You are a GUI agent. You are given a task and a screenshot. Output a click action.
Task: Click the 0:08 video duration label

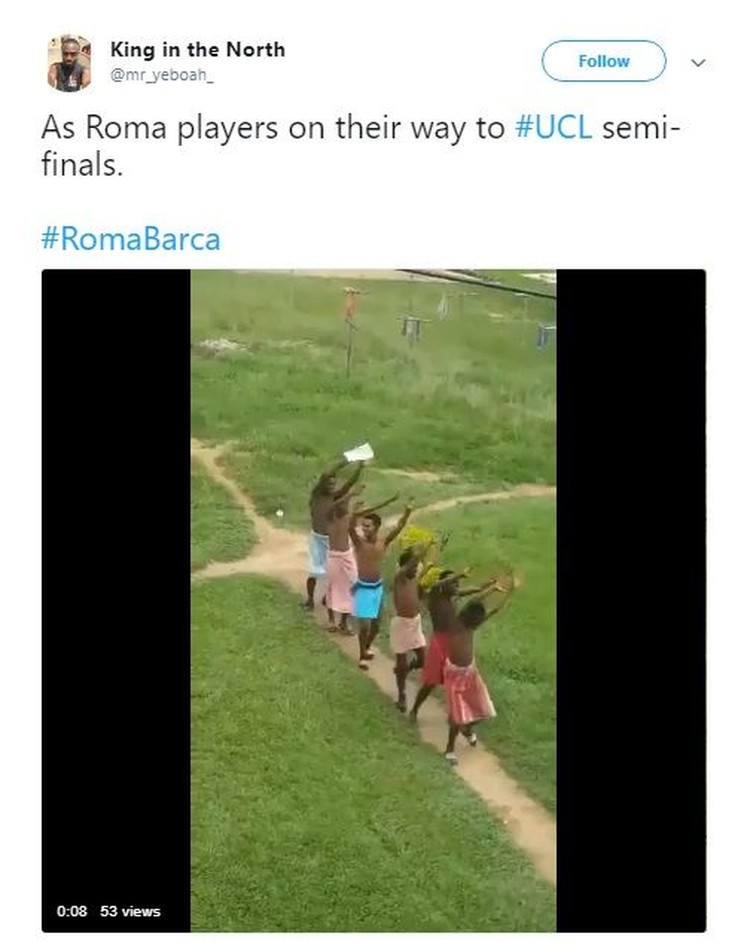coord(72,911)
